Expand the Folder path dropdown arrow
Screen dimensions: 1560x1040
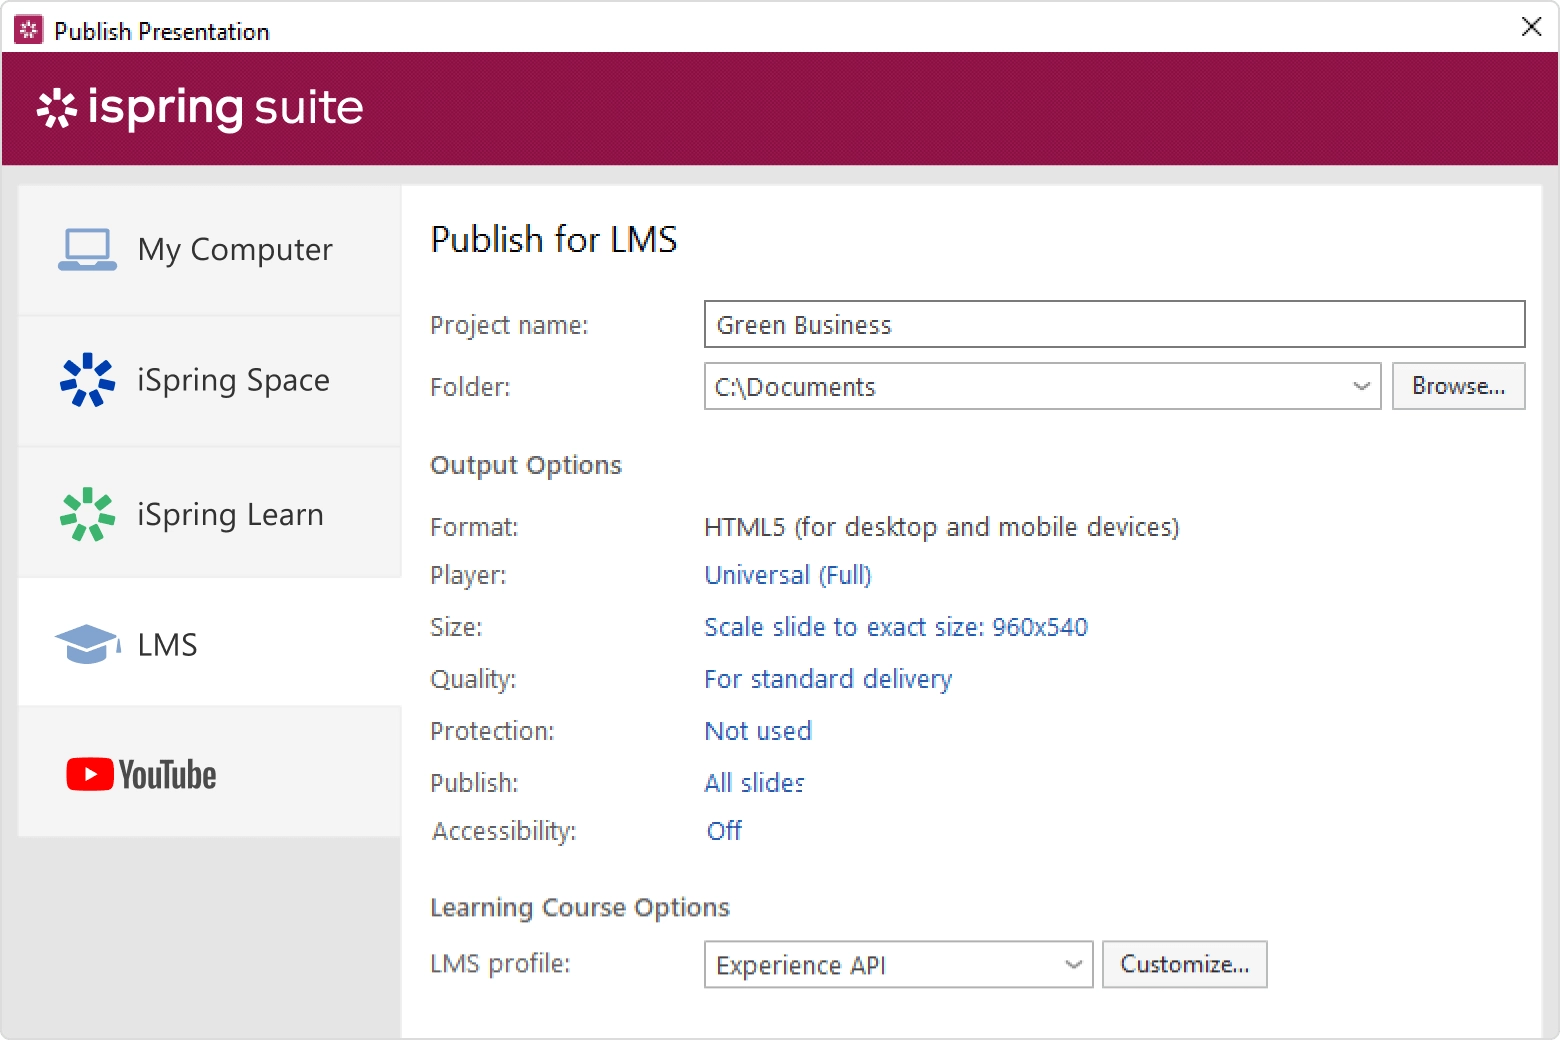(x=1361, y=386)
